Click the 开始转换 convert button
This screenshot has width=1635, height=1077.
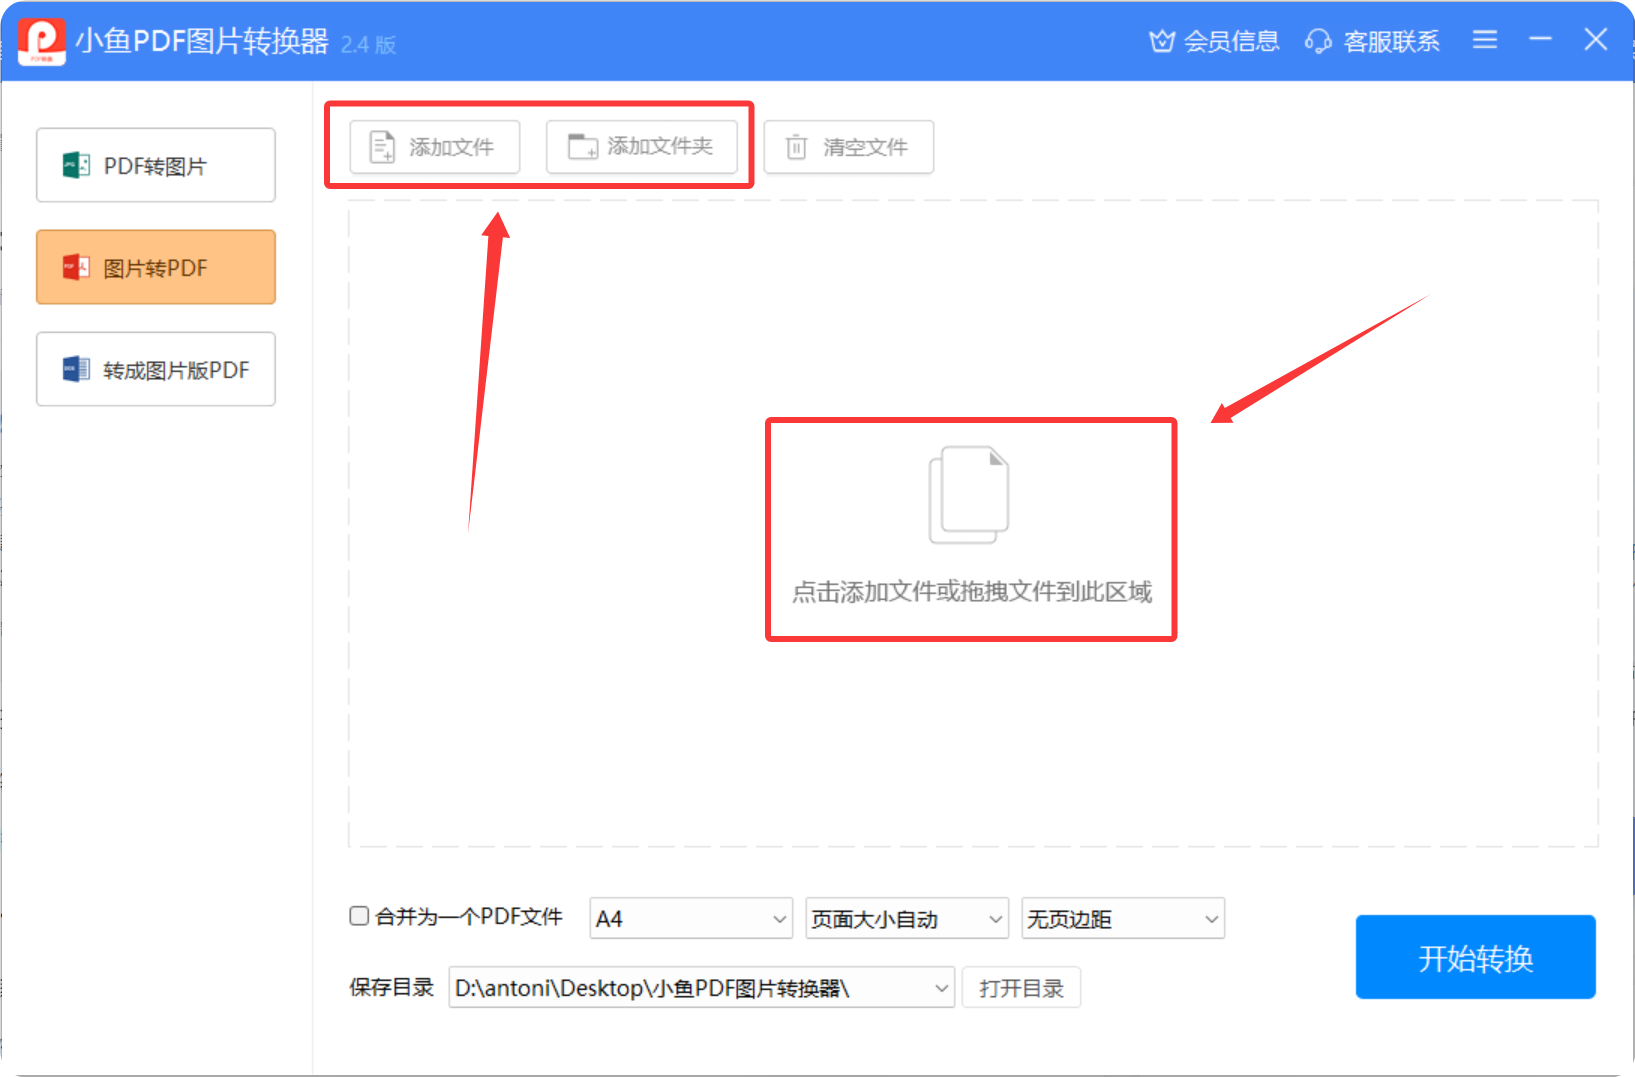coord(1475,957)
